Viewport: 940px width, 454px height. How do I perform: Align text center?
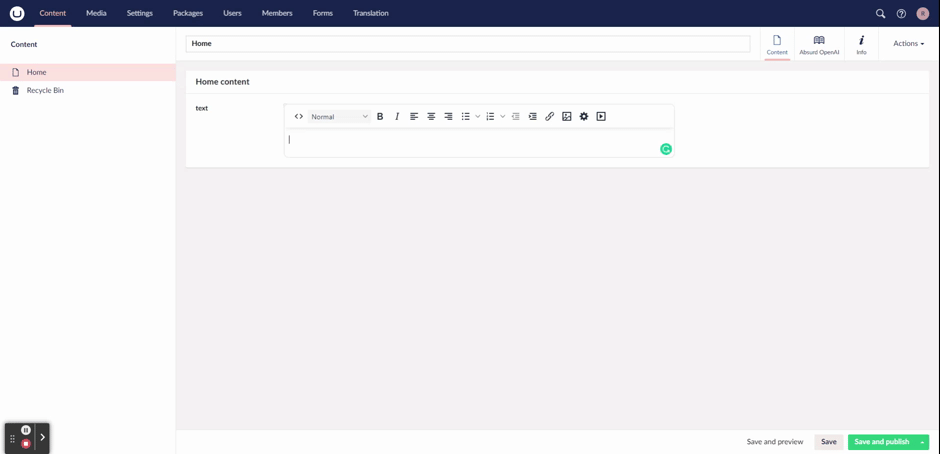[431, 116]
